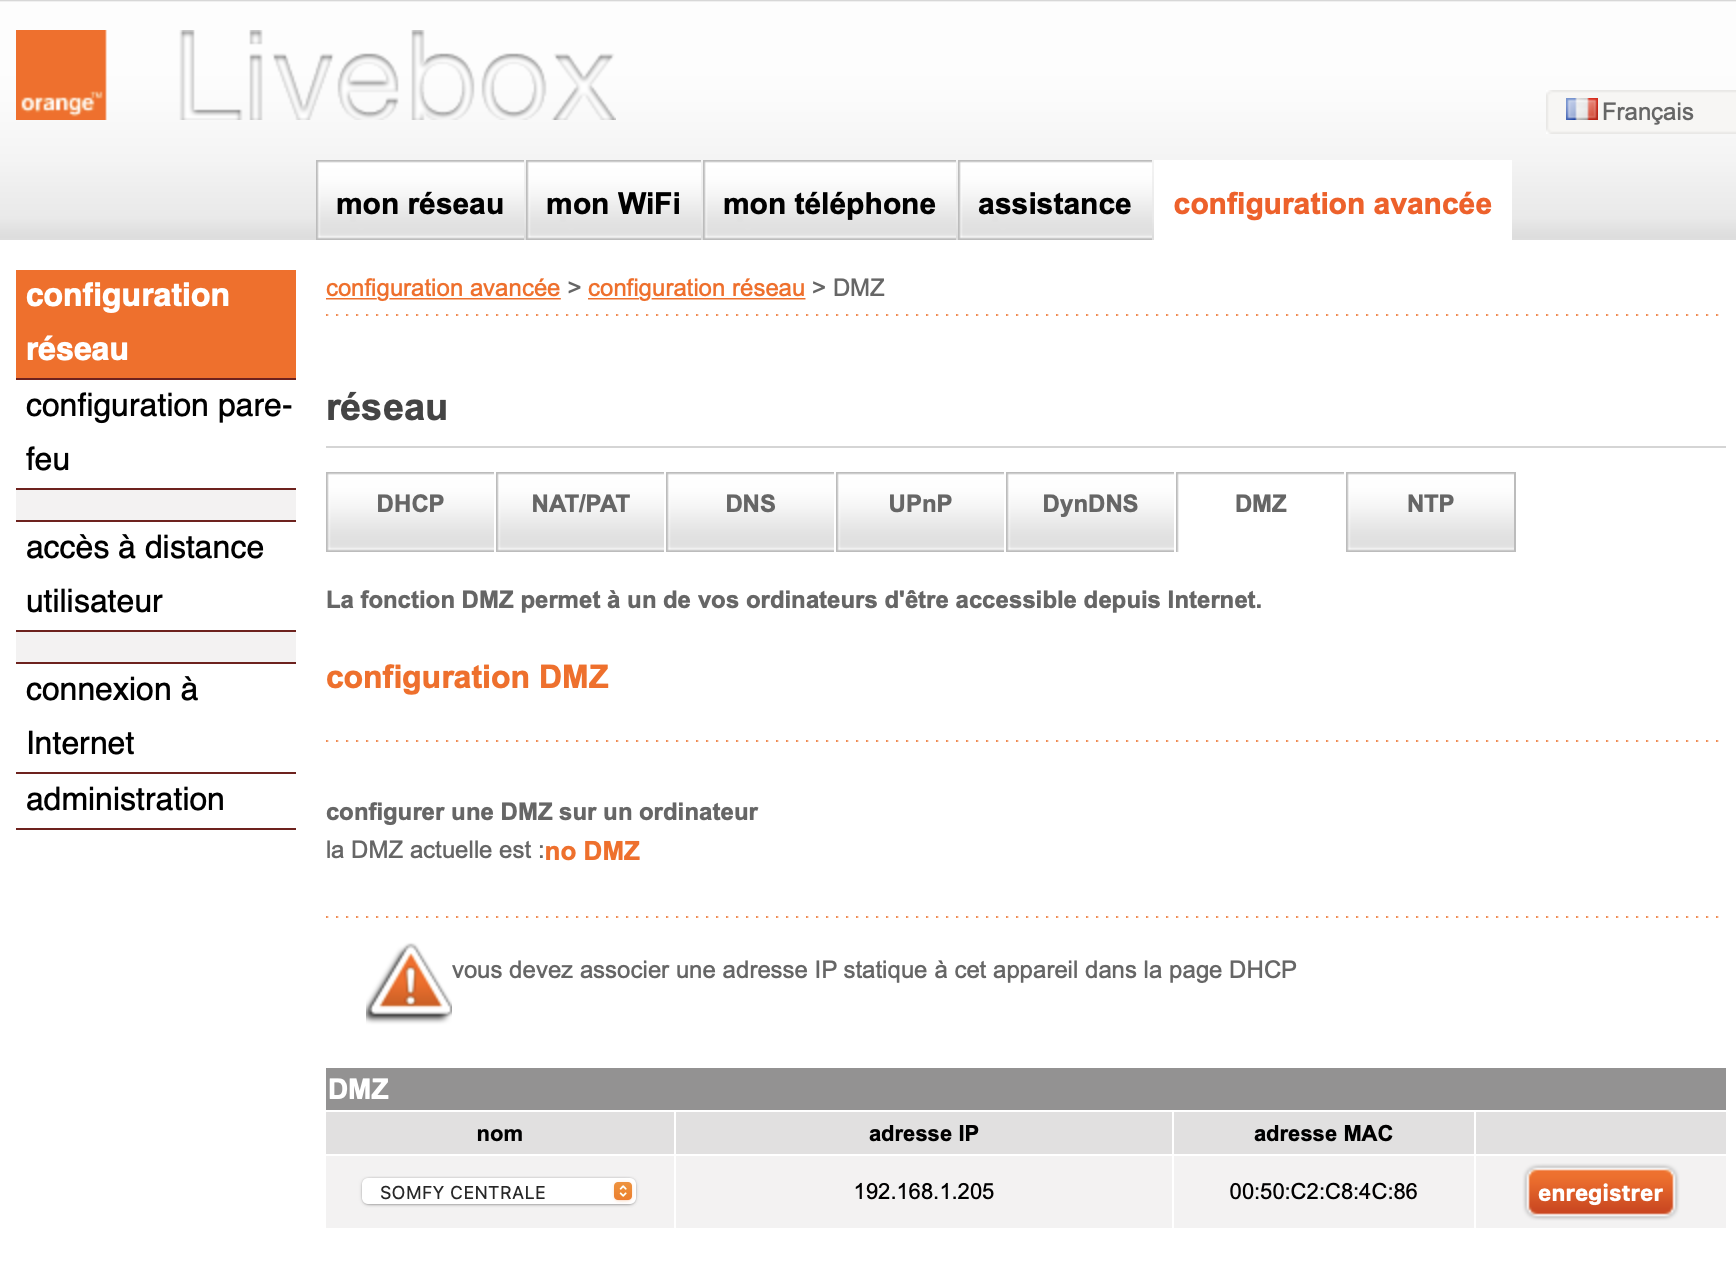This screenshot has height=1262, width=1736.
Task: Open the 'mon téléphone' main tab
Action: 830,200
